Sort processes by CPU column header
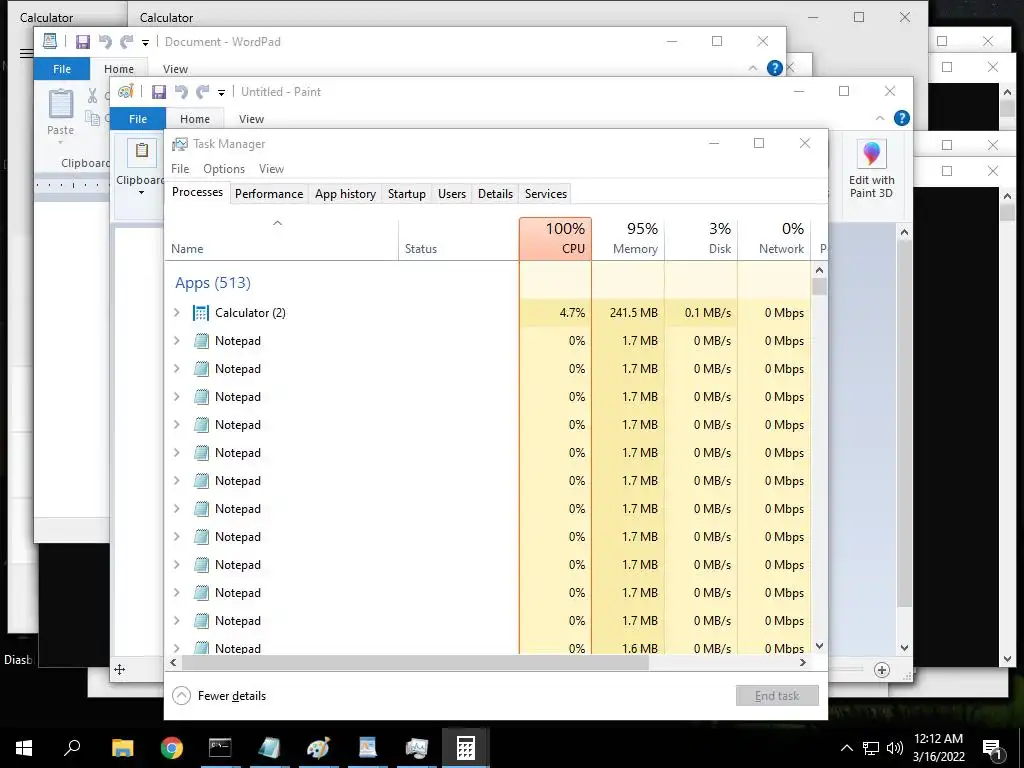1024x768 pixels. tap(556, 239)
